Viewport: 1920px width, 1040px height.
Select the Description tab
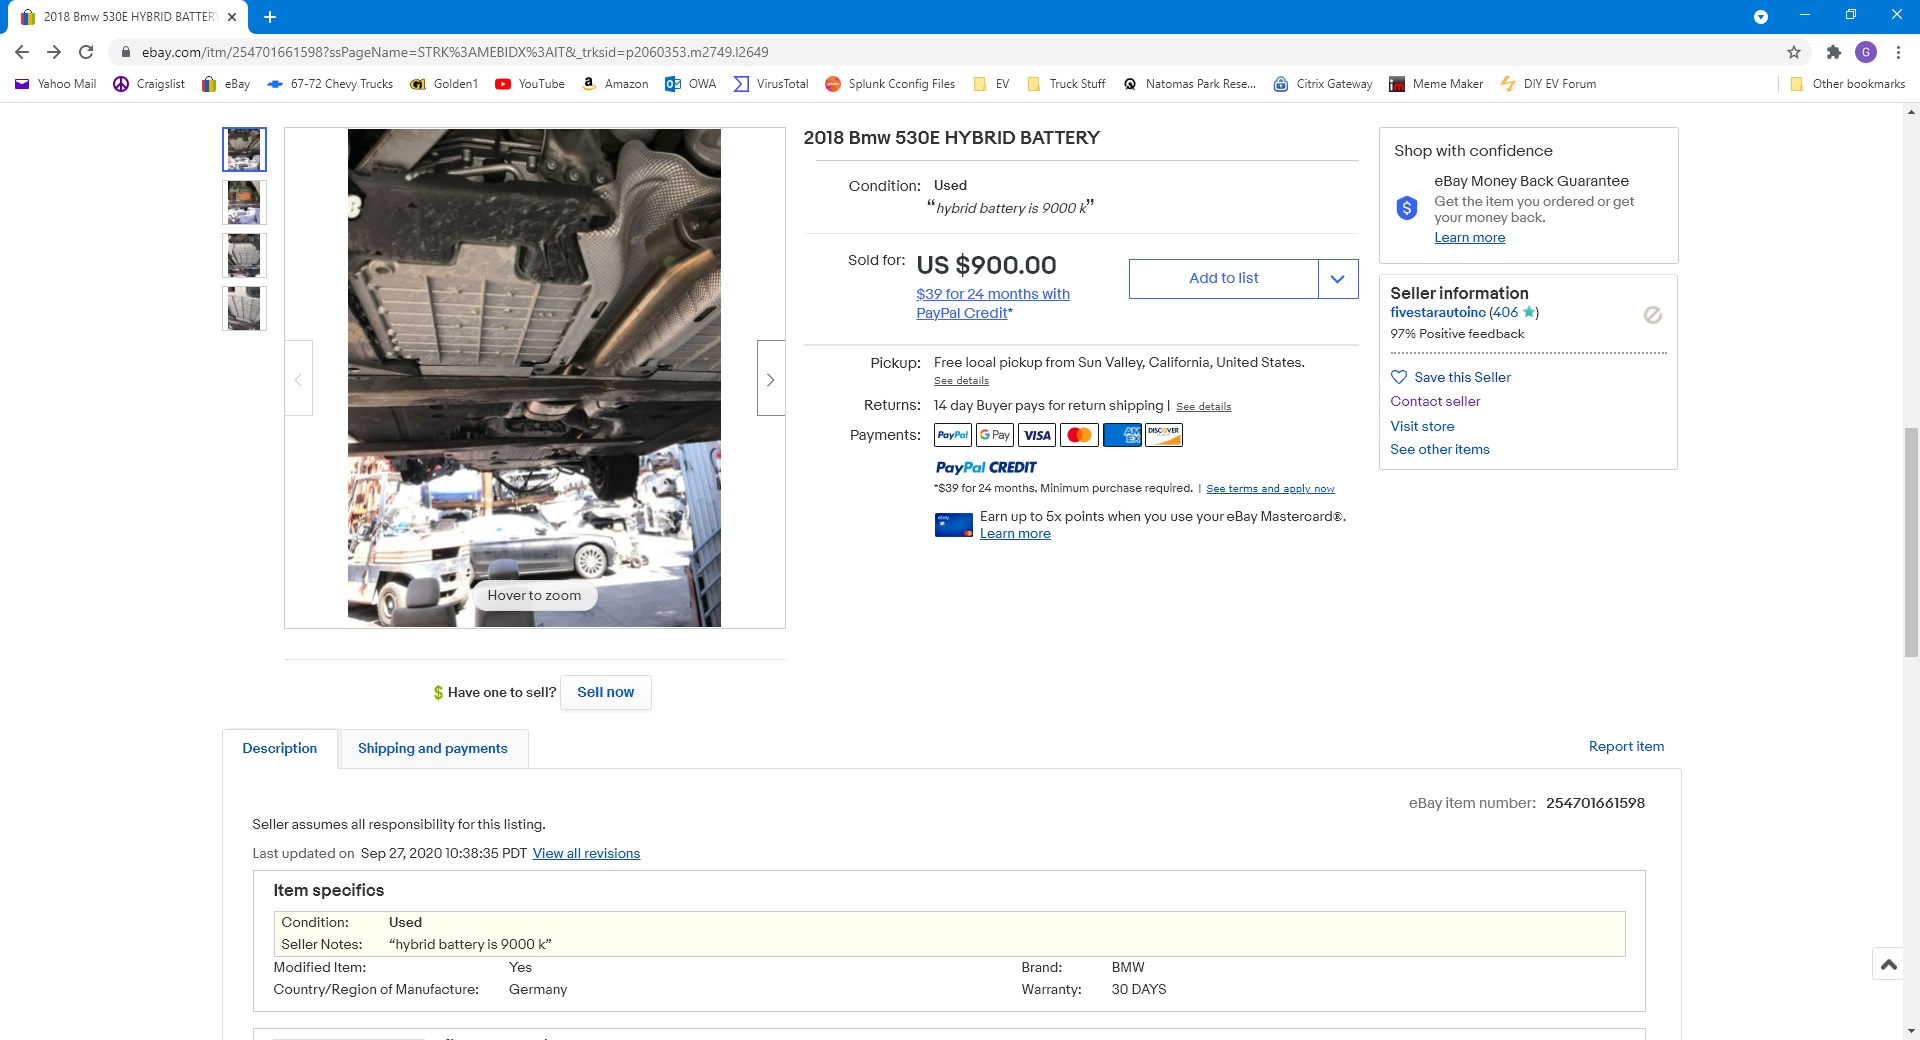279,748
